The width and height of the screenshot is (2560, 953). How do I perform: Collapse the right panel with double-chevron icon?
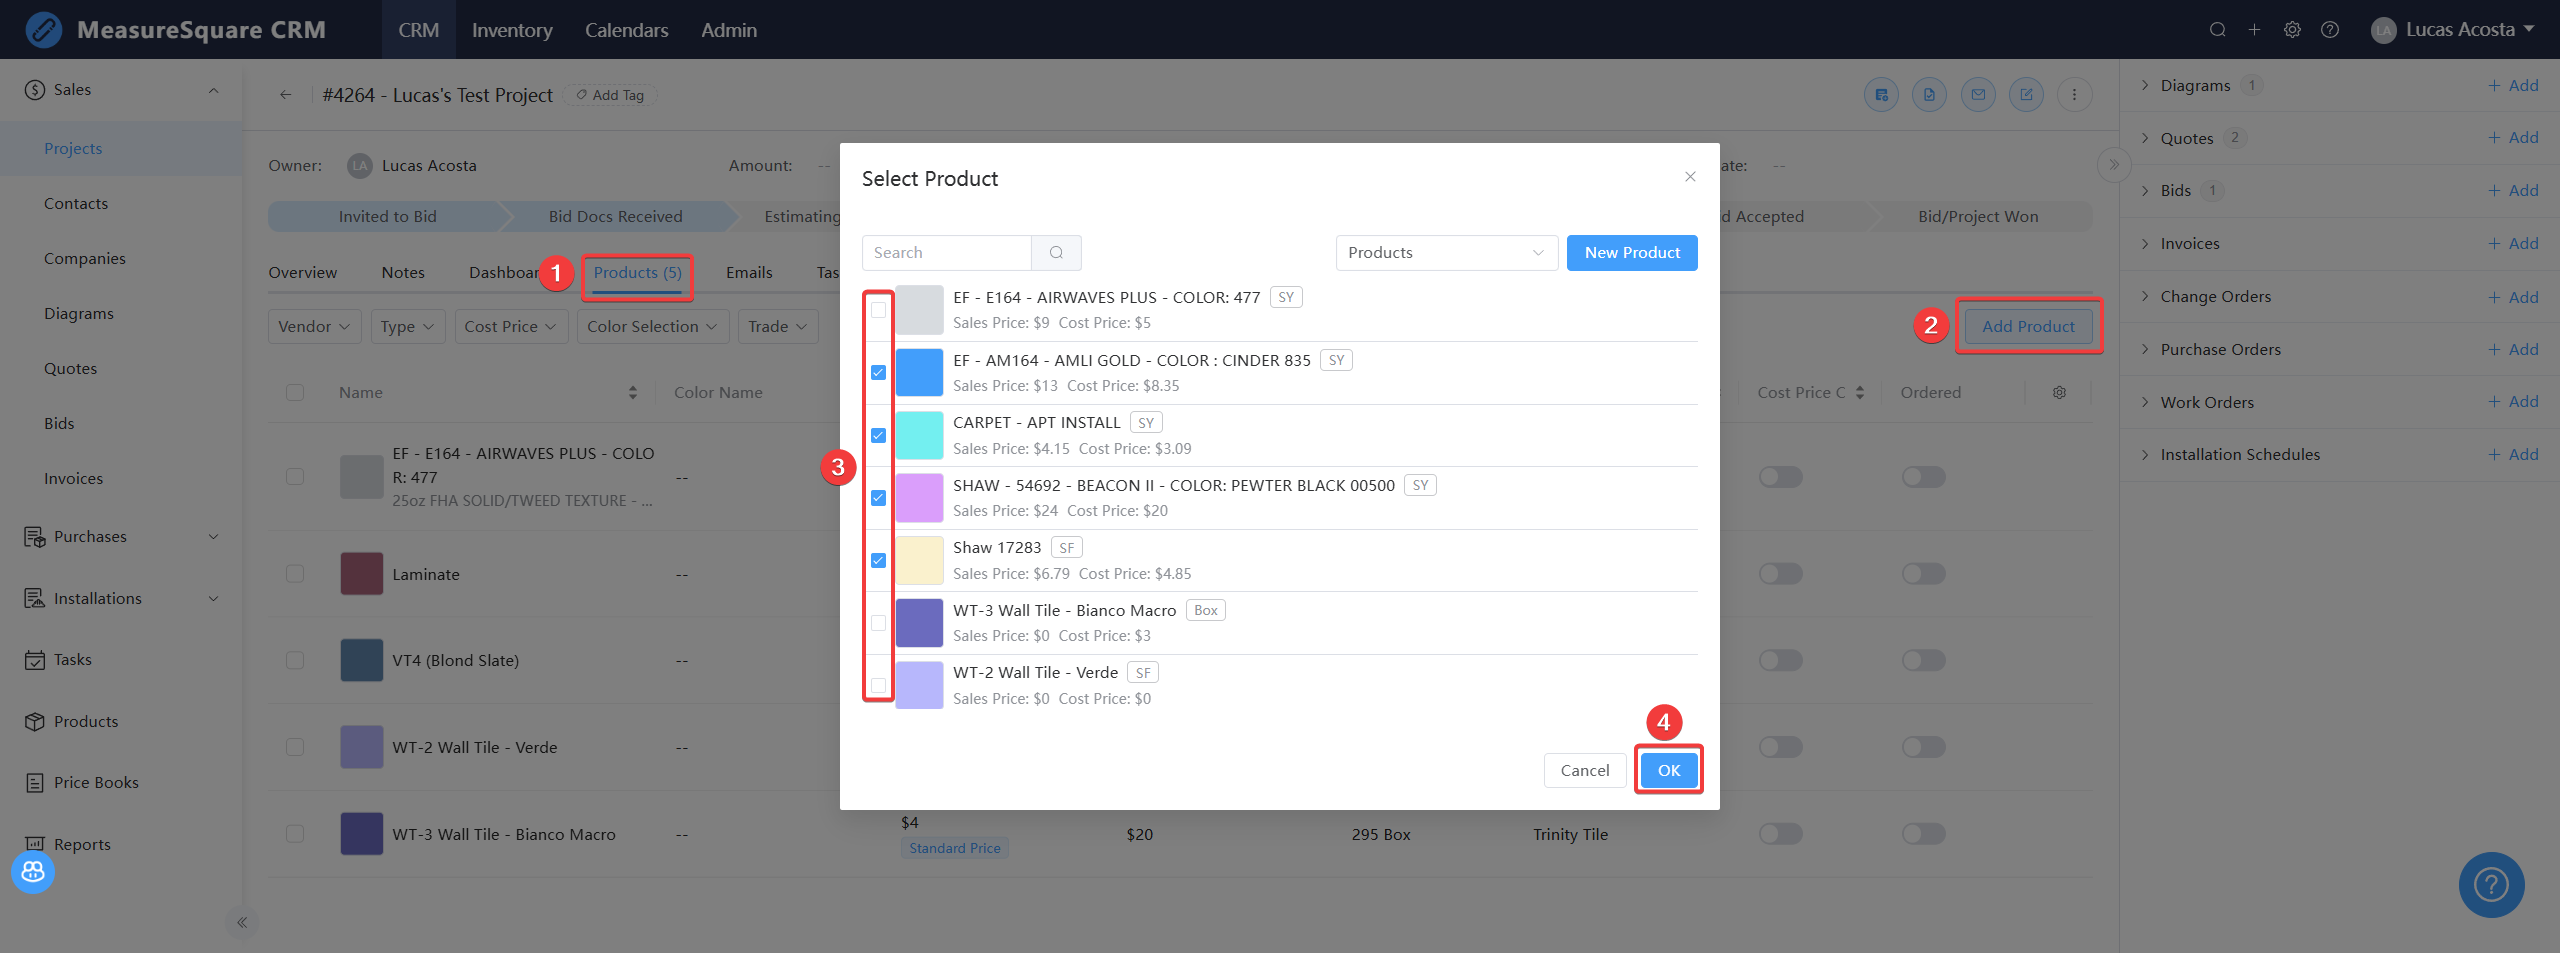pyautogui.click(x=2113, y=165)
